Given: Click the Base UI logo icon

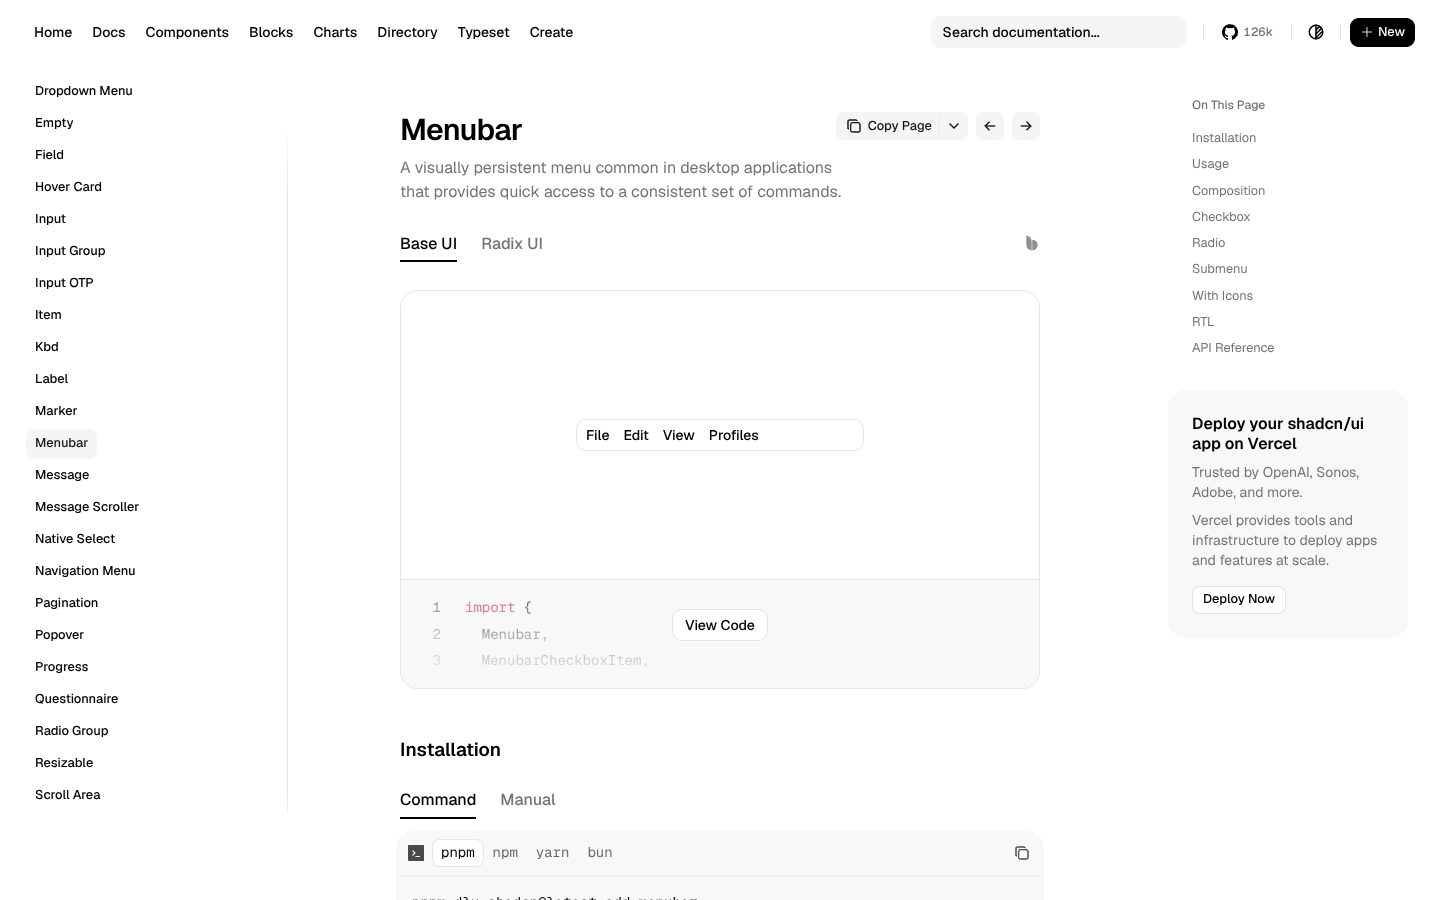Looking at the screenshot, I should tap(1031, 243).
